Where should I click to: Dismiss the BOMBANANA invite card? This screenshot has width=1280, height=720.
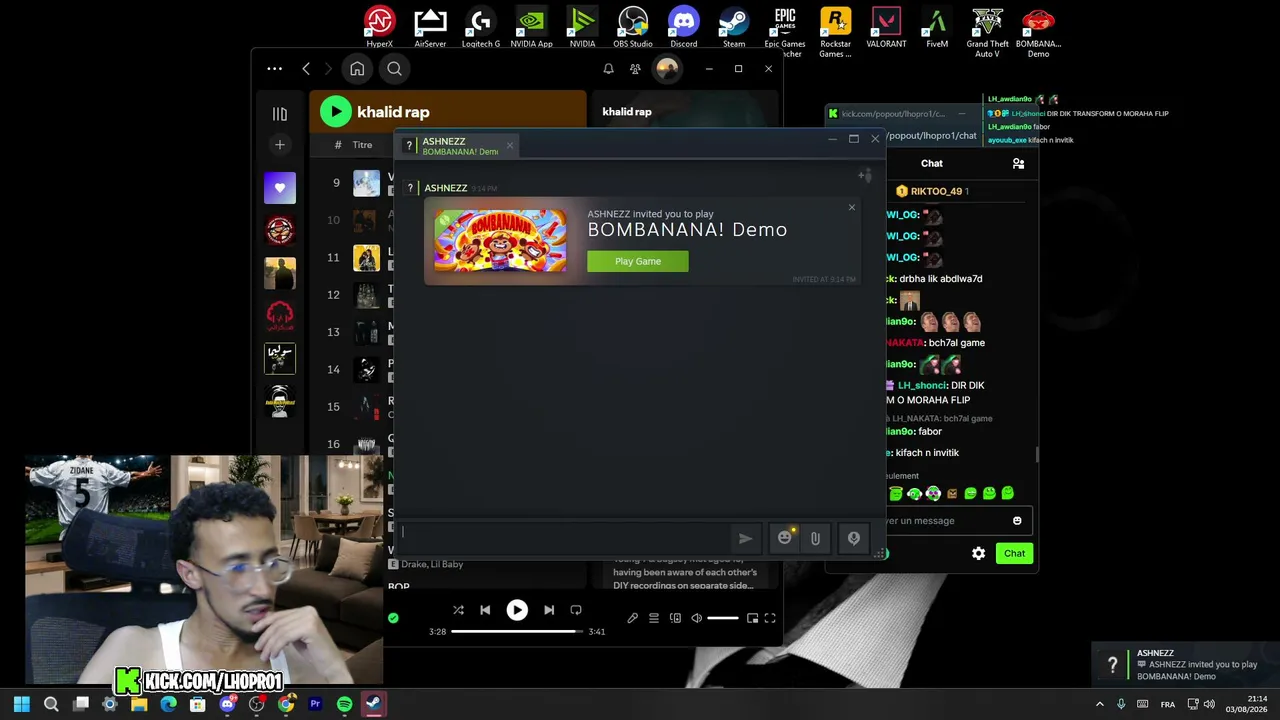(852, 208)
